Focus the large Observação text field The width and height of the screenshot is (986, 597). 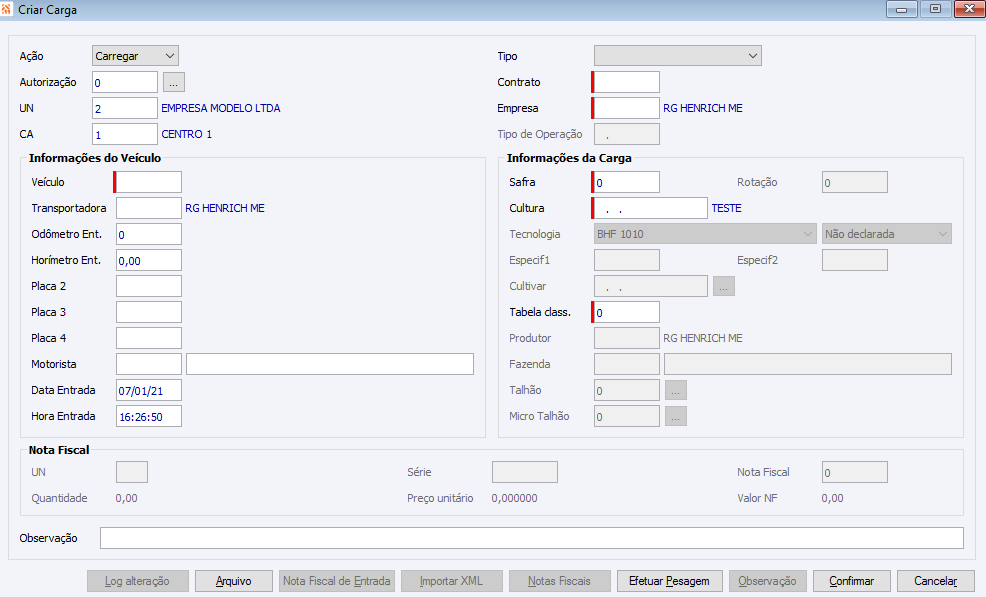(x=532, y=538)
